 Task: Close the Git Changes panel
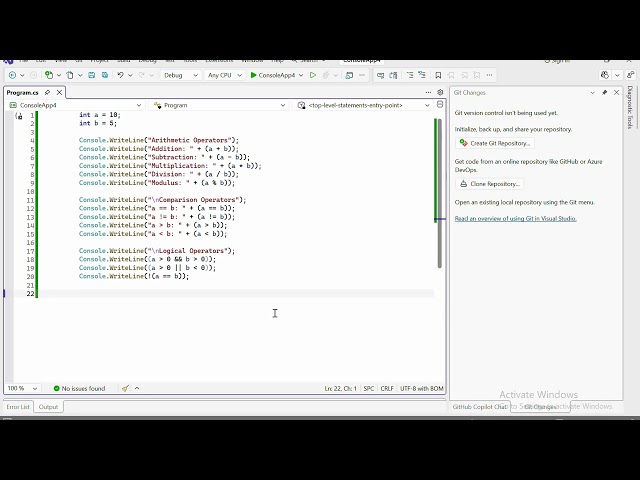616,93
